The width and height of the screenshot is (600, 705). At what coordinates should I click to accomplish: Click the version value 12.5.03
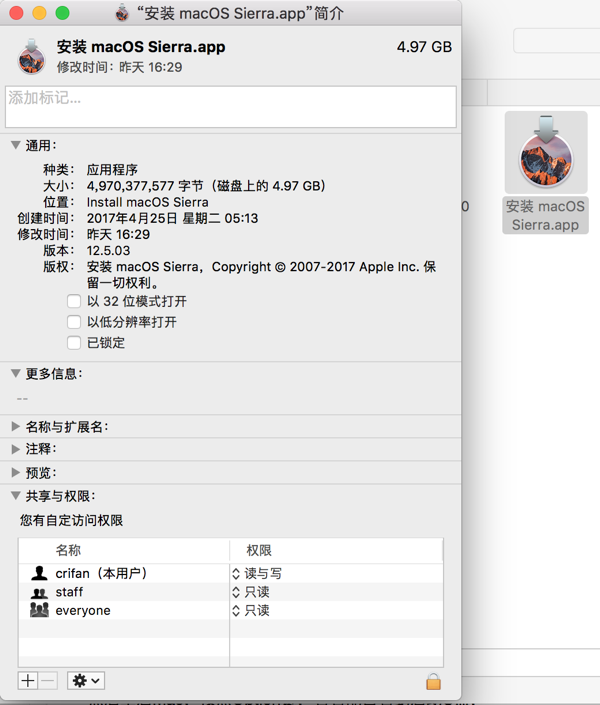coord(108,250)
